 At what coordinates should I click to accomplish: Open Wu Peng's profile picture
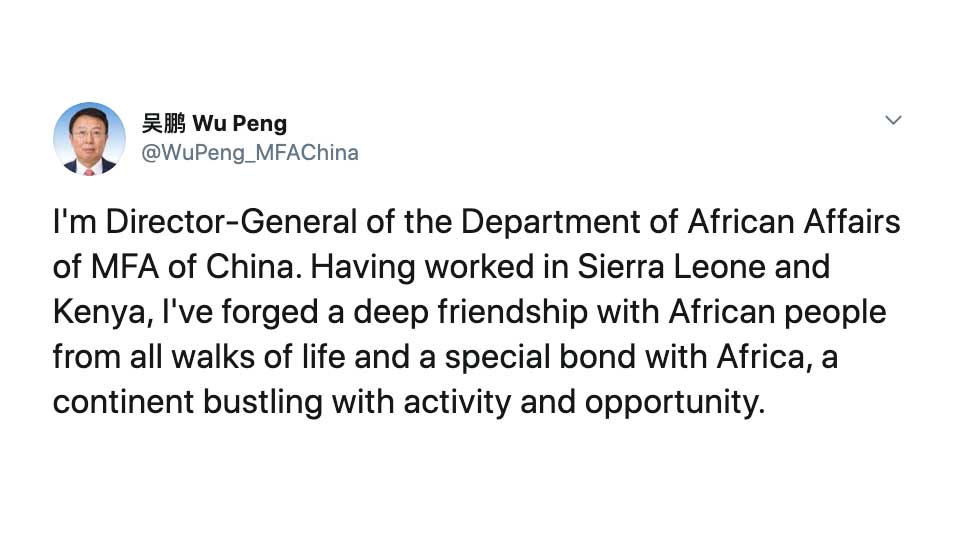[89, 138]
